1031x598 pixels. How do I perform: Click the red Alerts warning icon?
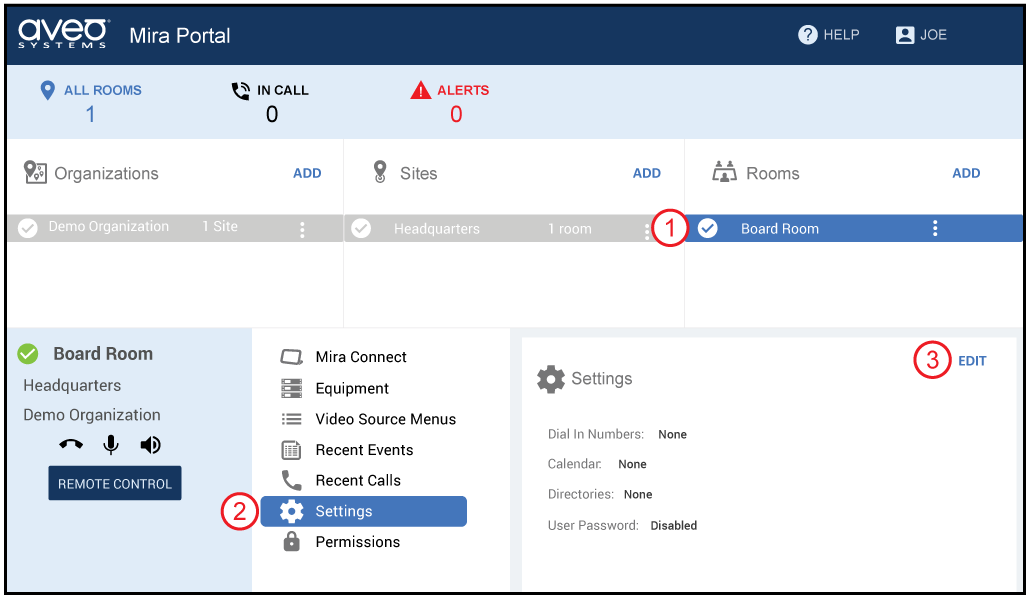421,90
